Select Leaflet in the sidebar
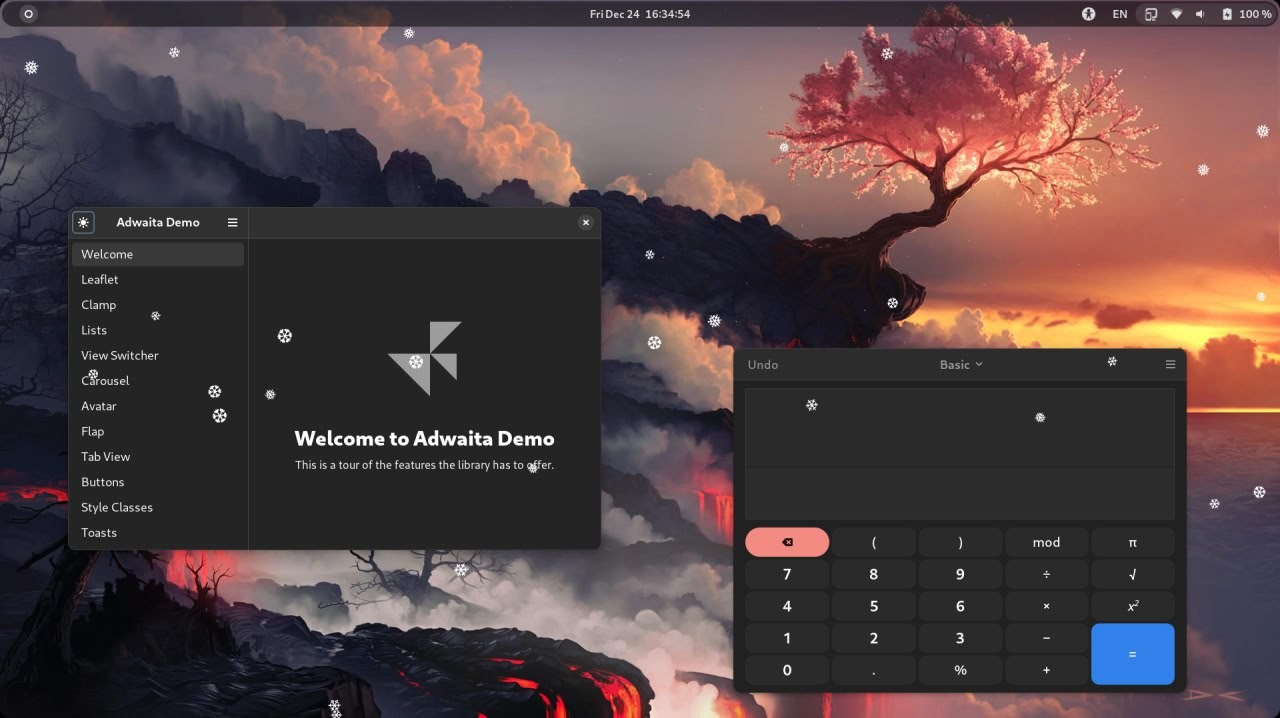Screen dimensions: 1280x718 coord(100,280)
